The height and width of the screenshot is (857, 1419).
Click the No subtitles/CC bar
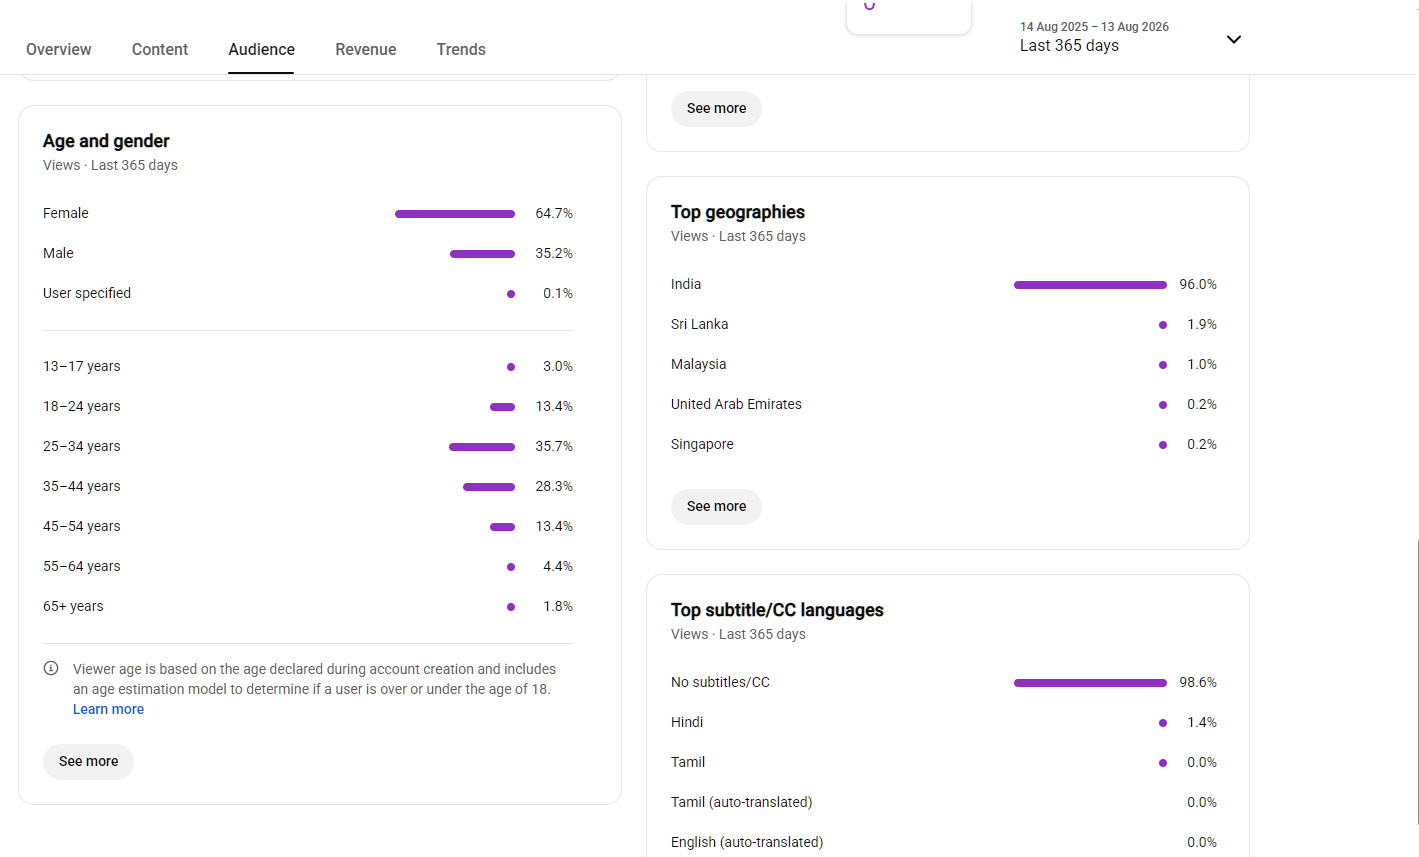1090,683
